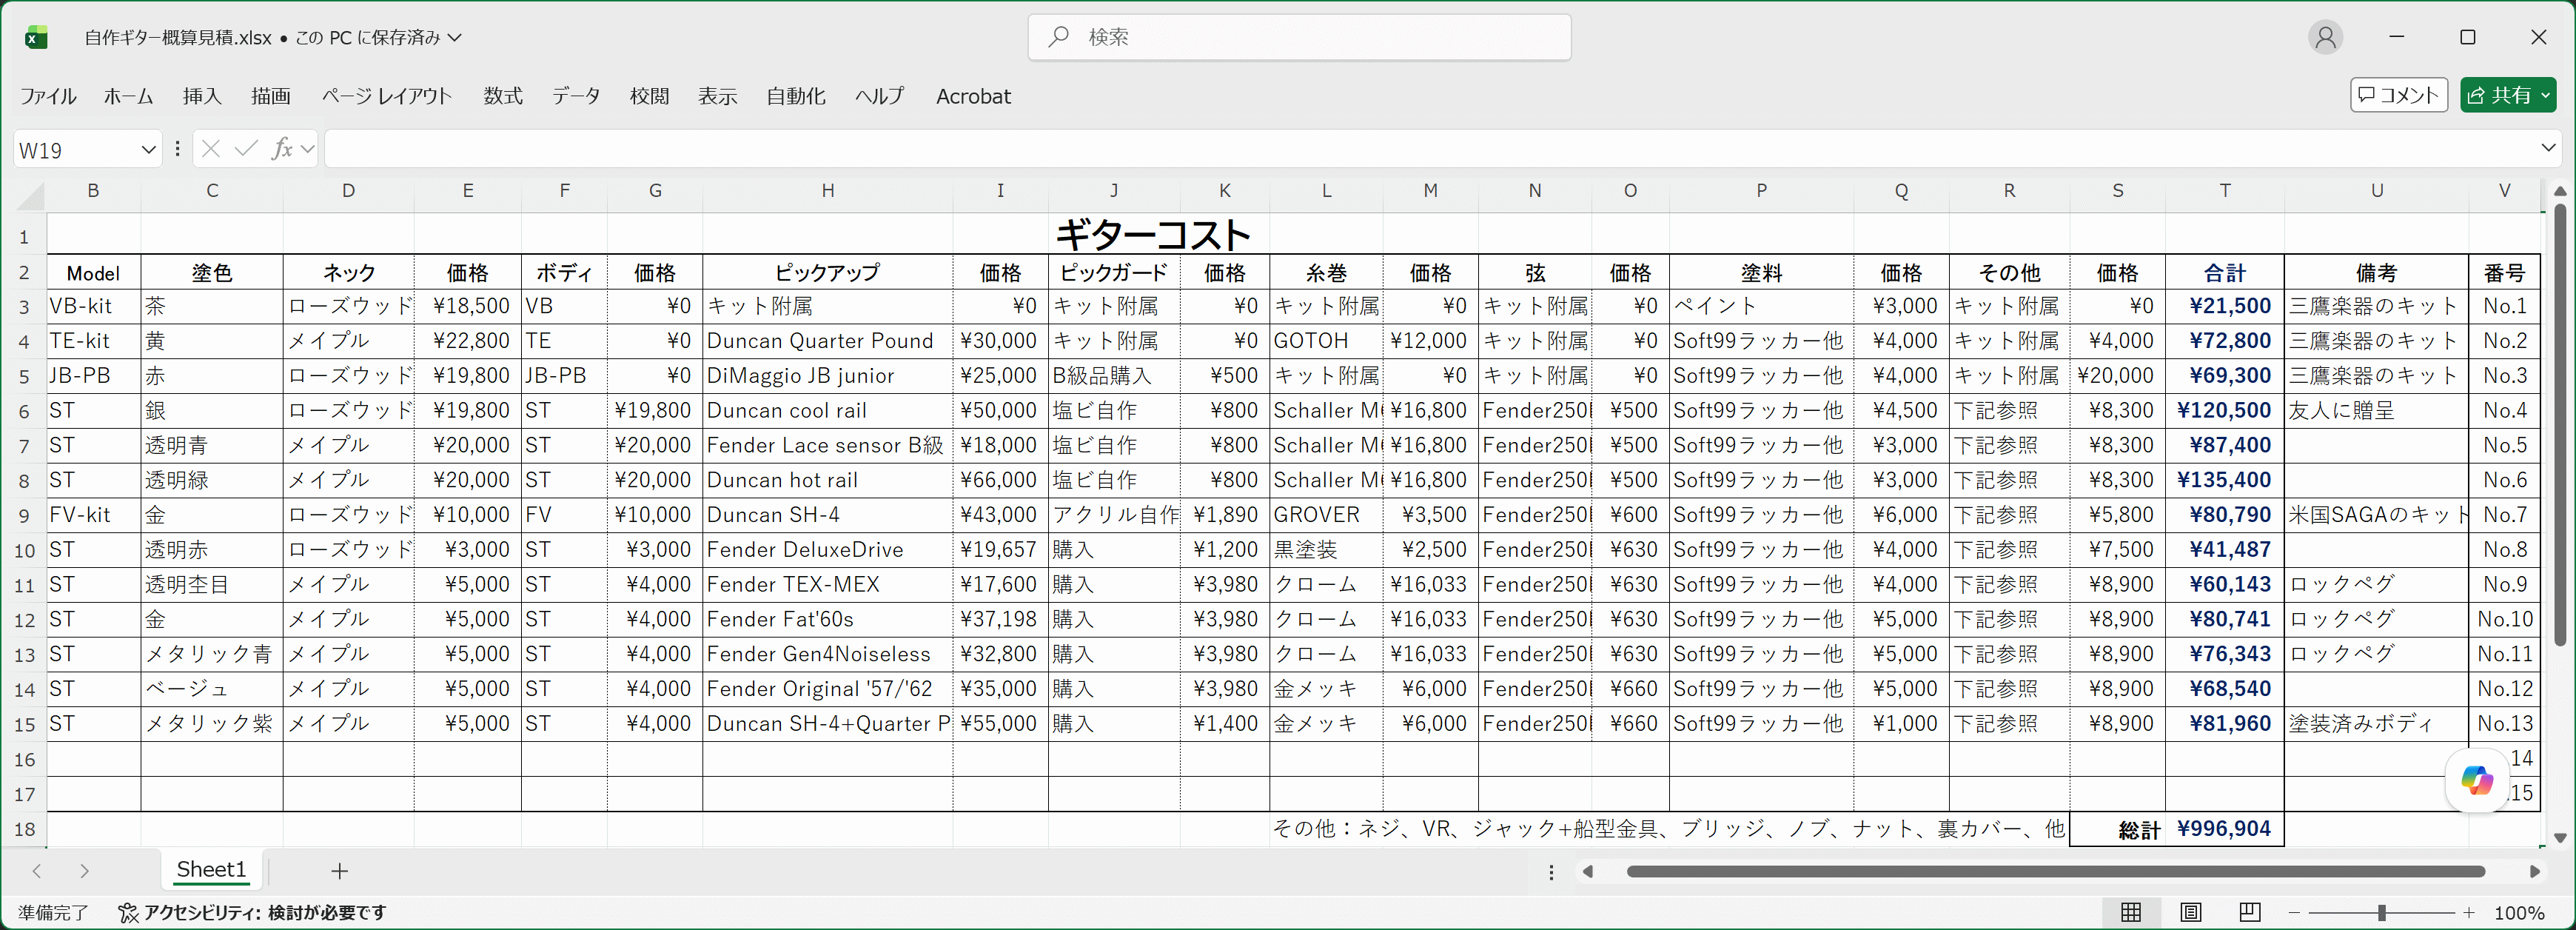The width and height of the screenshot is (2576, 930).
Task: Click the 100% zoom level
Action: pyautogui.click(x=2519, y=912)
